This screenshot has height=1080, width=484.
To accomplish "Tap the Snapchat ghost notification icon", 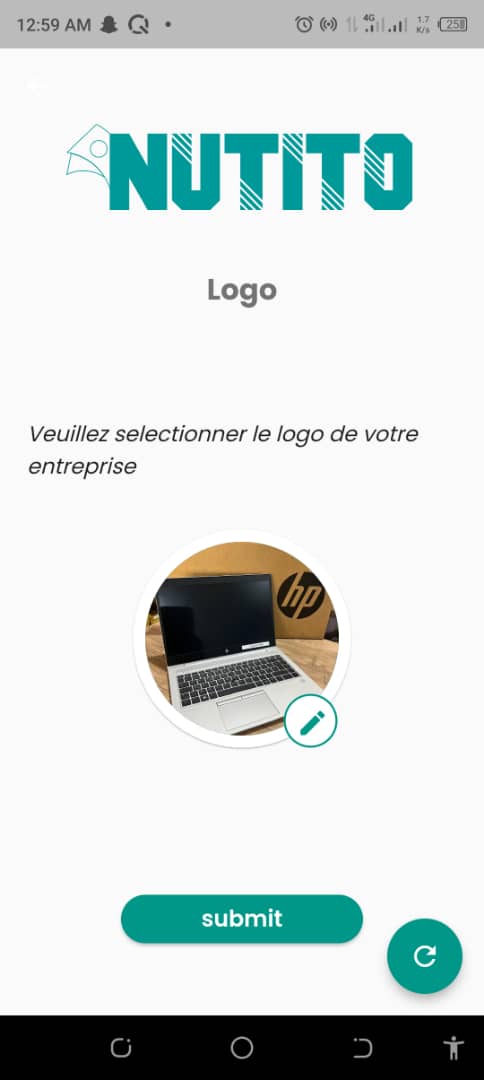I will pos(109,25).
